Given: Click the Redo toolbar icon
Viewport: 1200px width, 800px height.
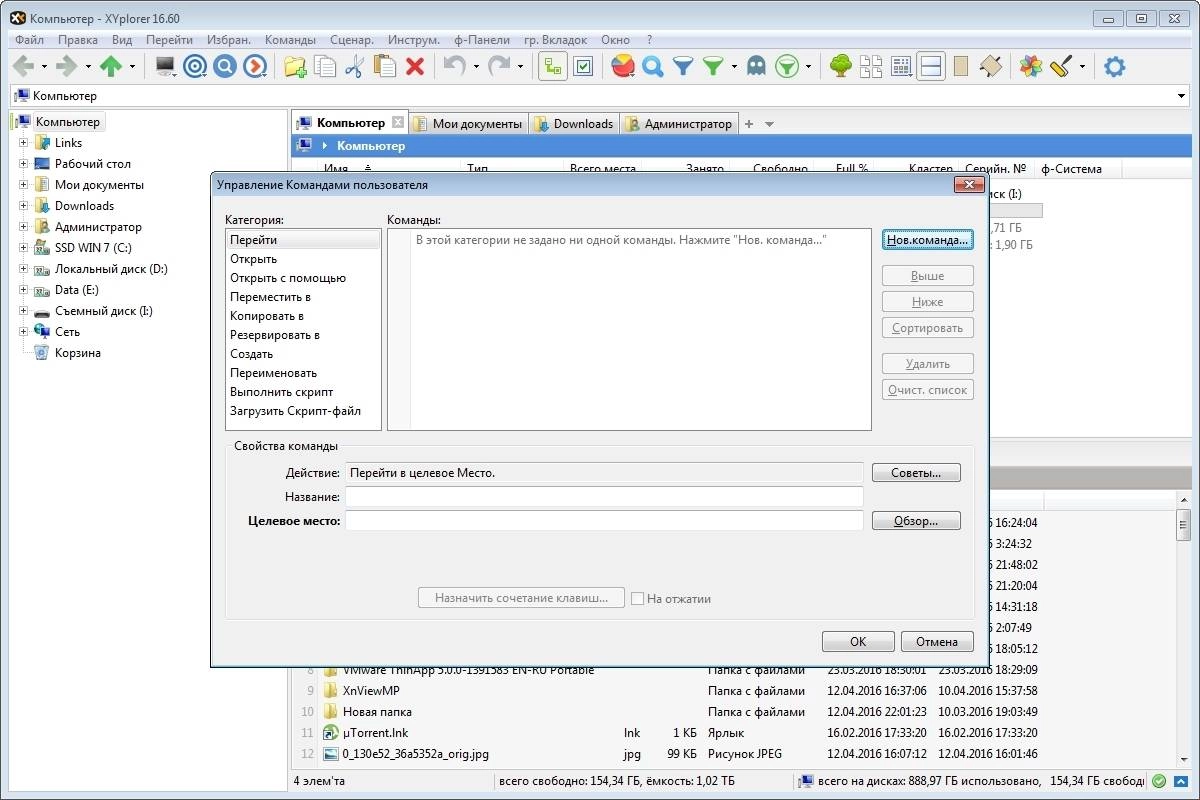Looking at the screenshot, I should (498, 67).
